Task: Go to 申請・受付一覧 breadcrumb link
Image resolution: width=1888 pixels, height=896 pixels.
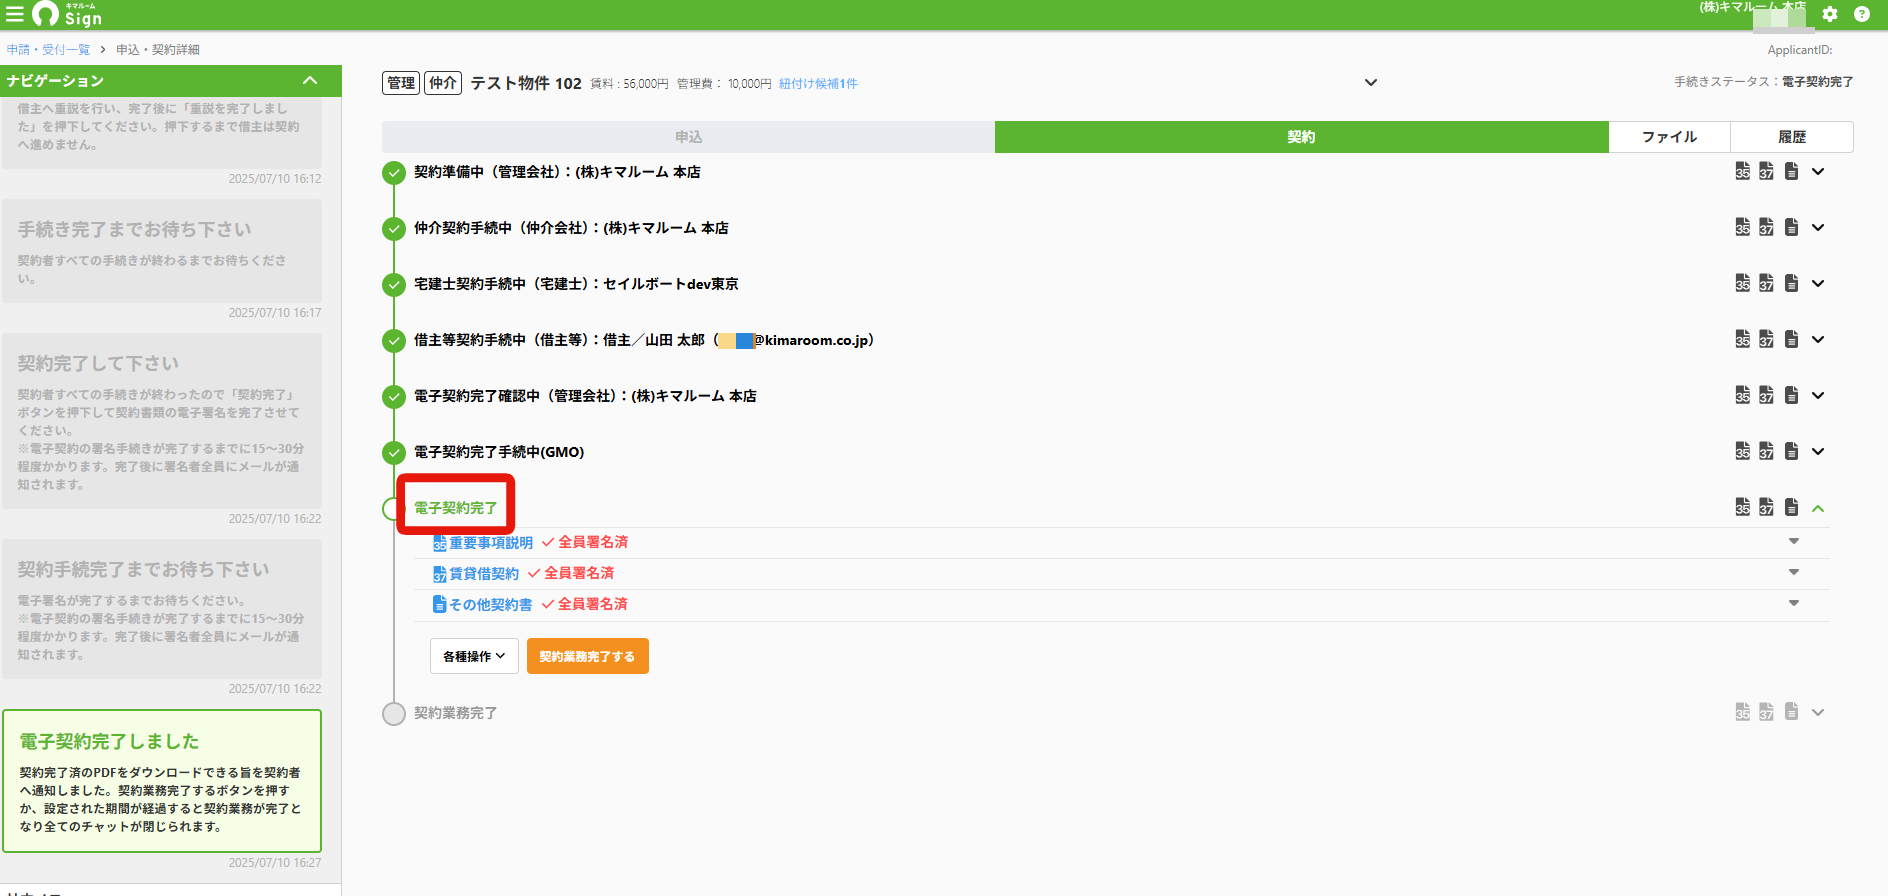Action: 48,49
